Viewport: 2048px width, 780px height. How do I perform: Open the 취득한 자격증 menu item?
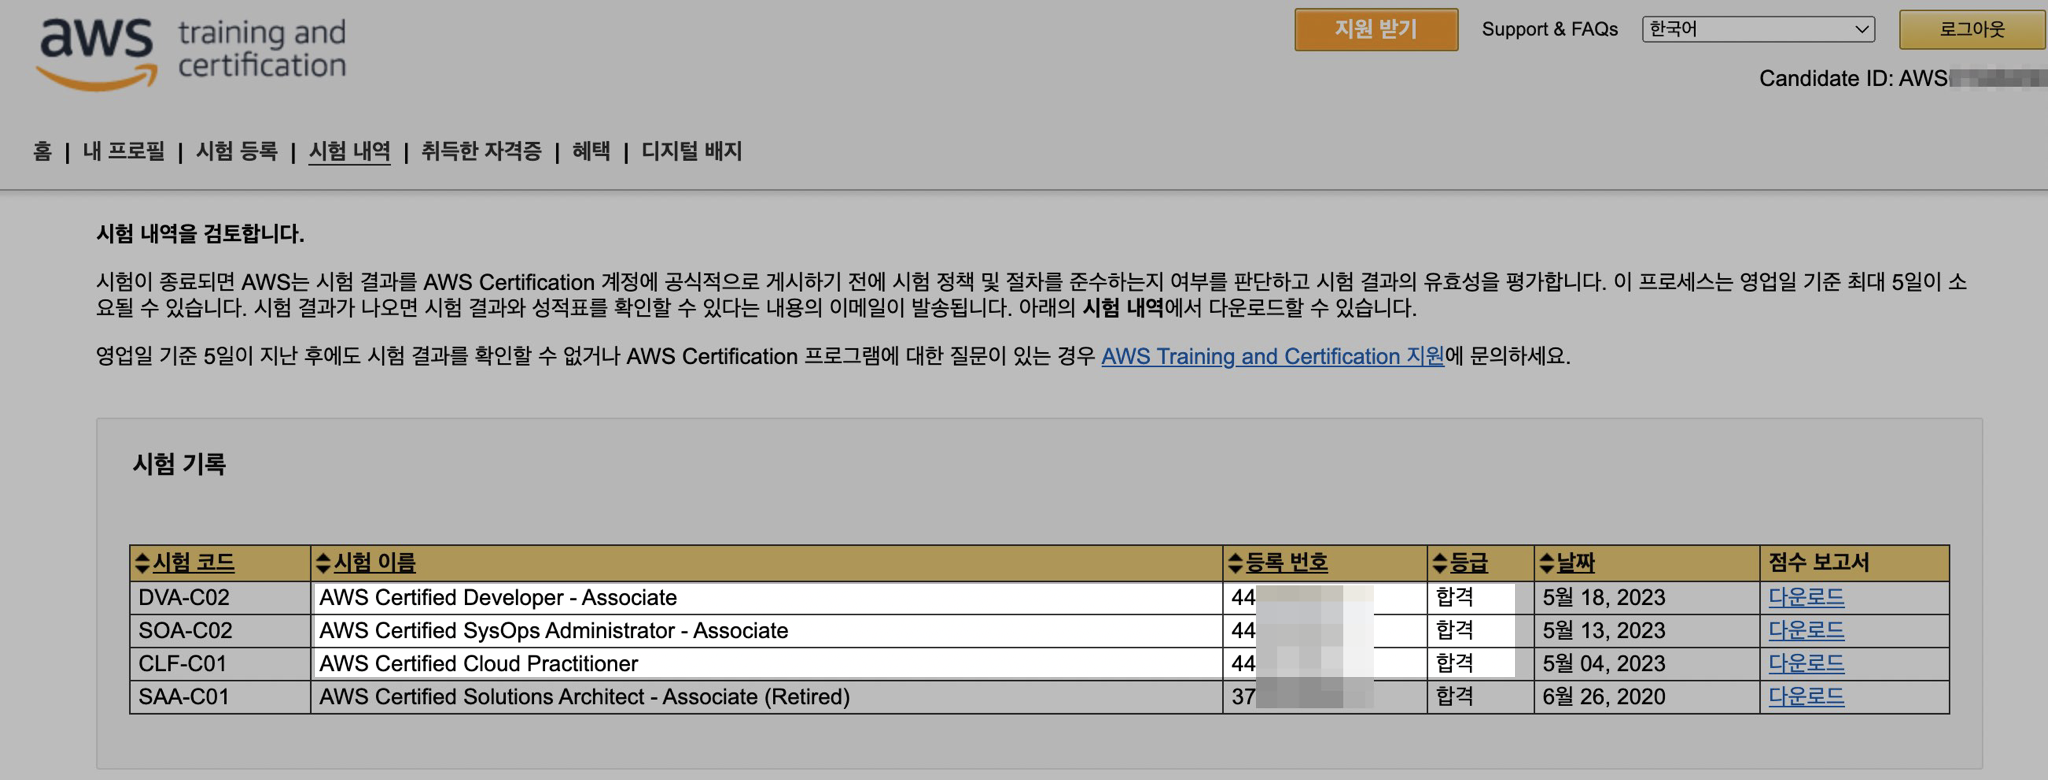[x=481, y=151]
